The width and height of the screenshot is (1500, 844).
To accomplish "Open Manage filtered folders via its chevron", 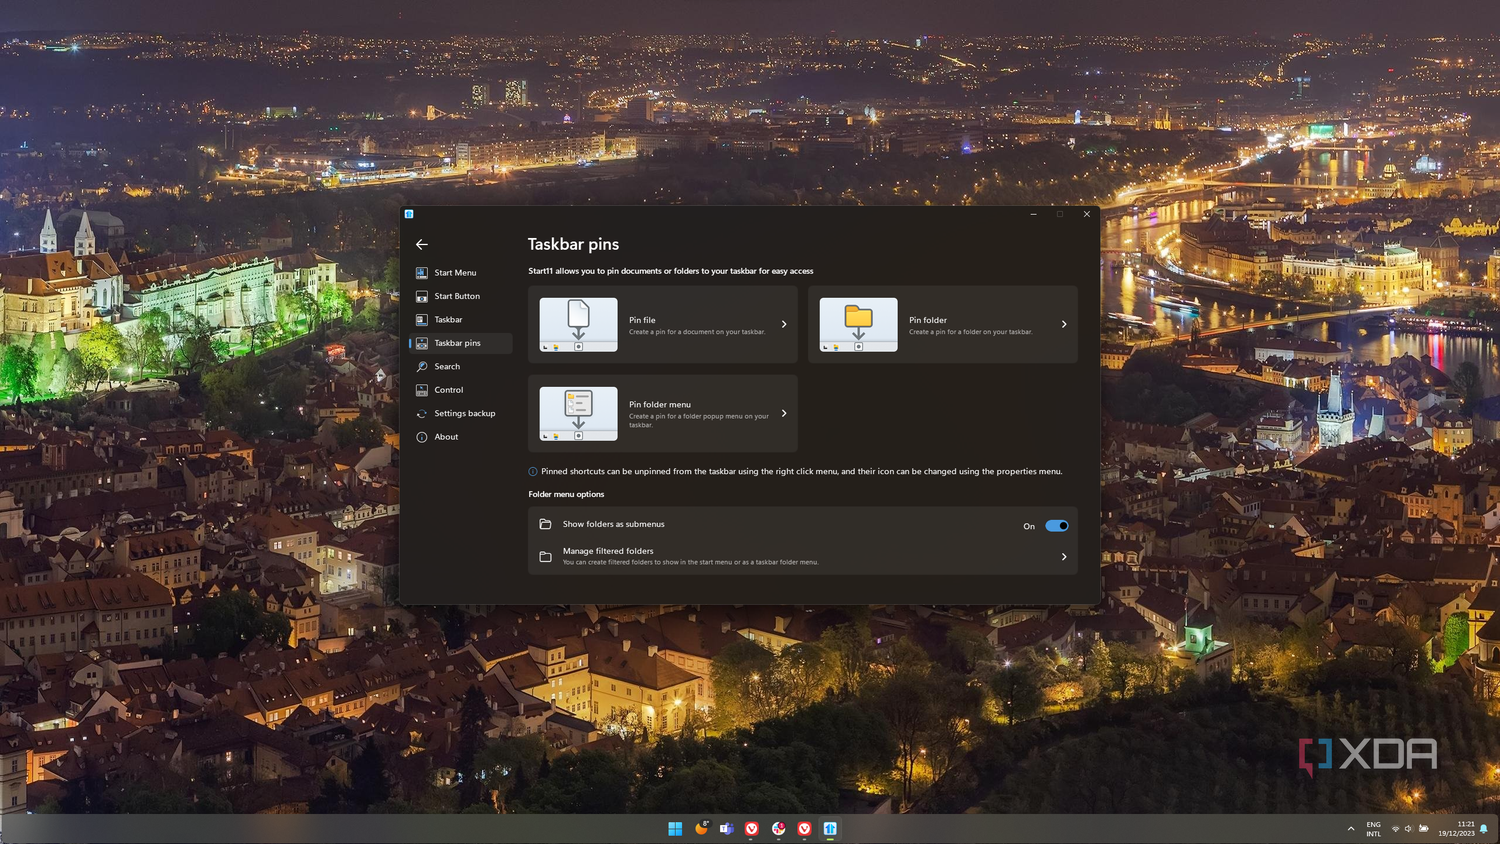I will (x=1064, y=557).
